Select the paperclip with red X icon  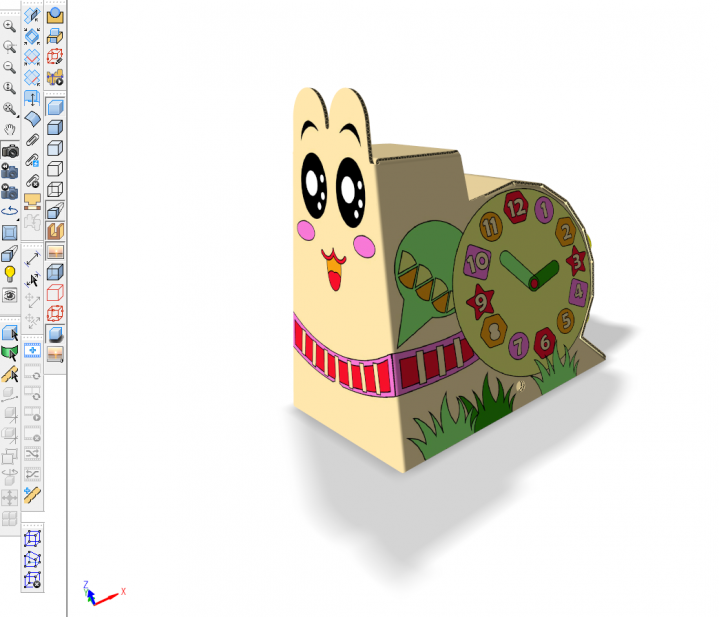click(x=32, y=181)
